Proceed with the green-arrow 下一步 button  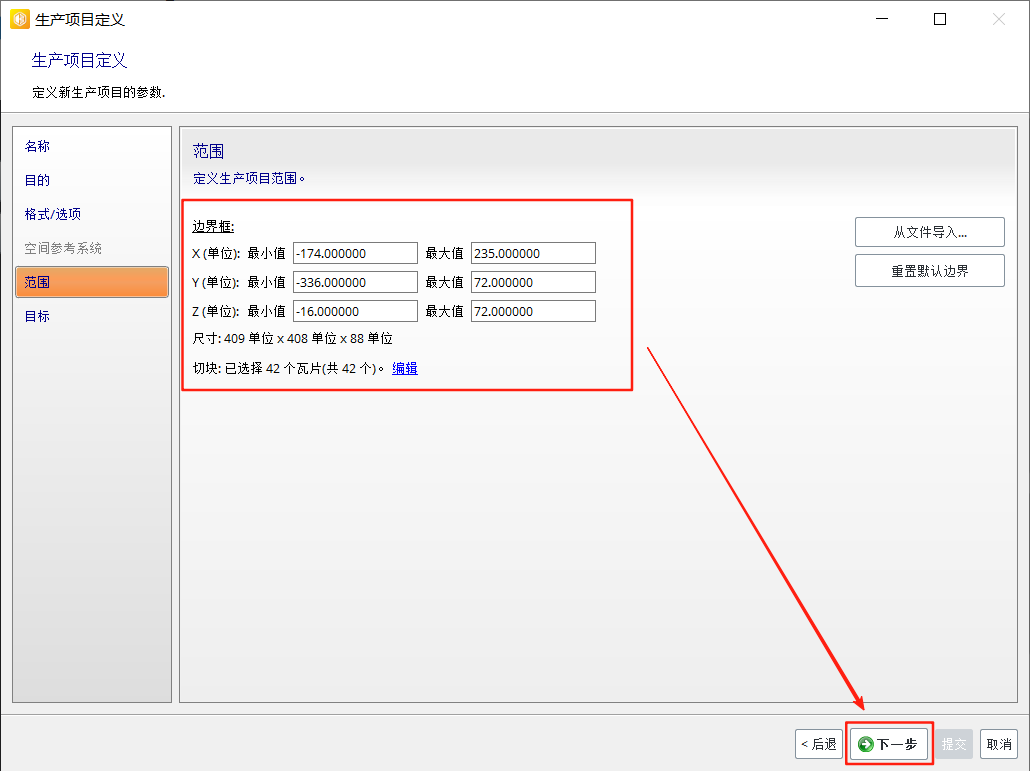coord(889,744)
